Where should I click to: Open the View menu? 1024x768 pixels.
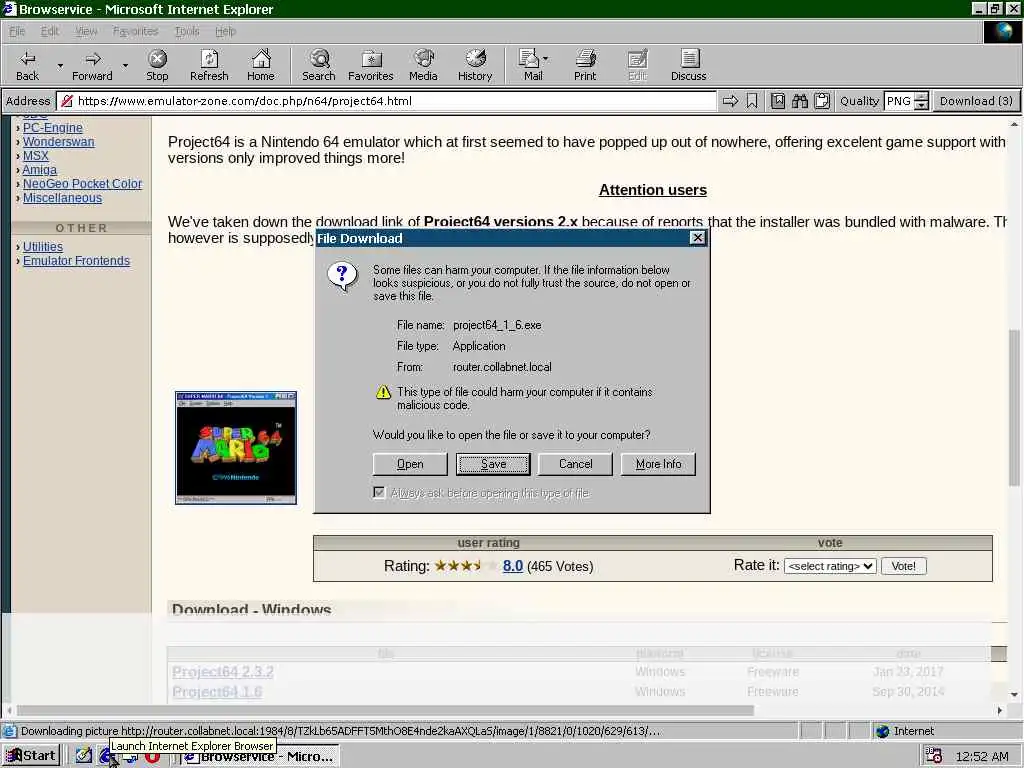pos(86,31)
